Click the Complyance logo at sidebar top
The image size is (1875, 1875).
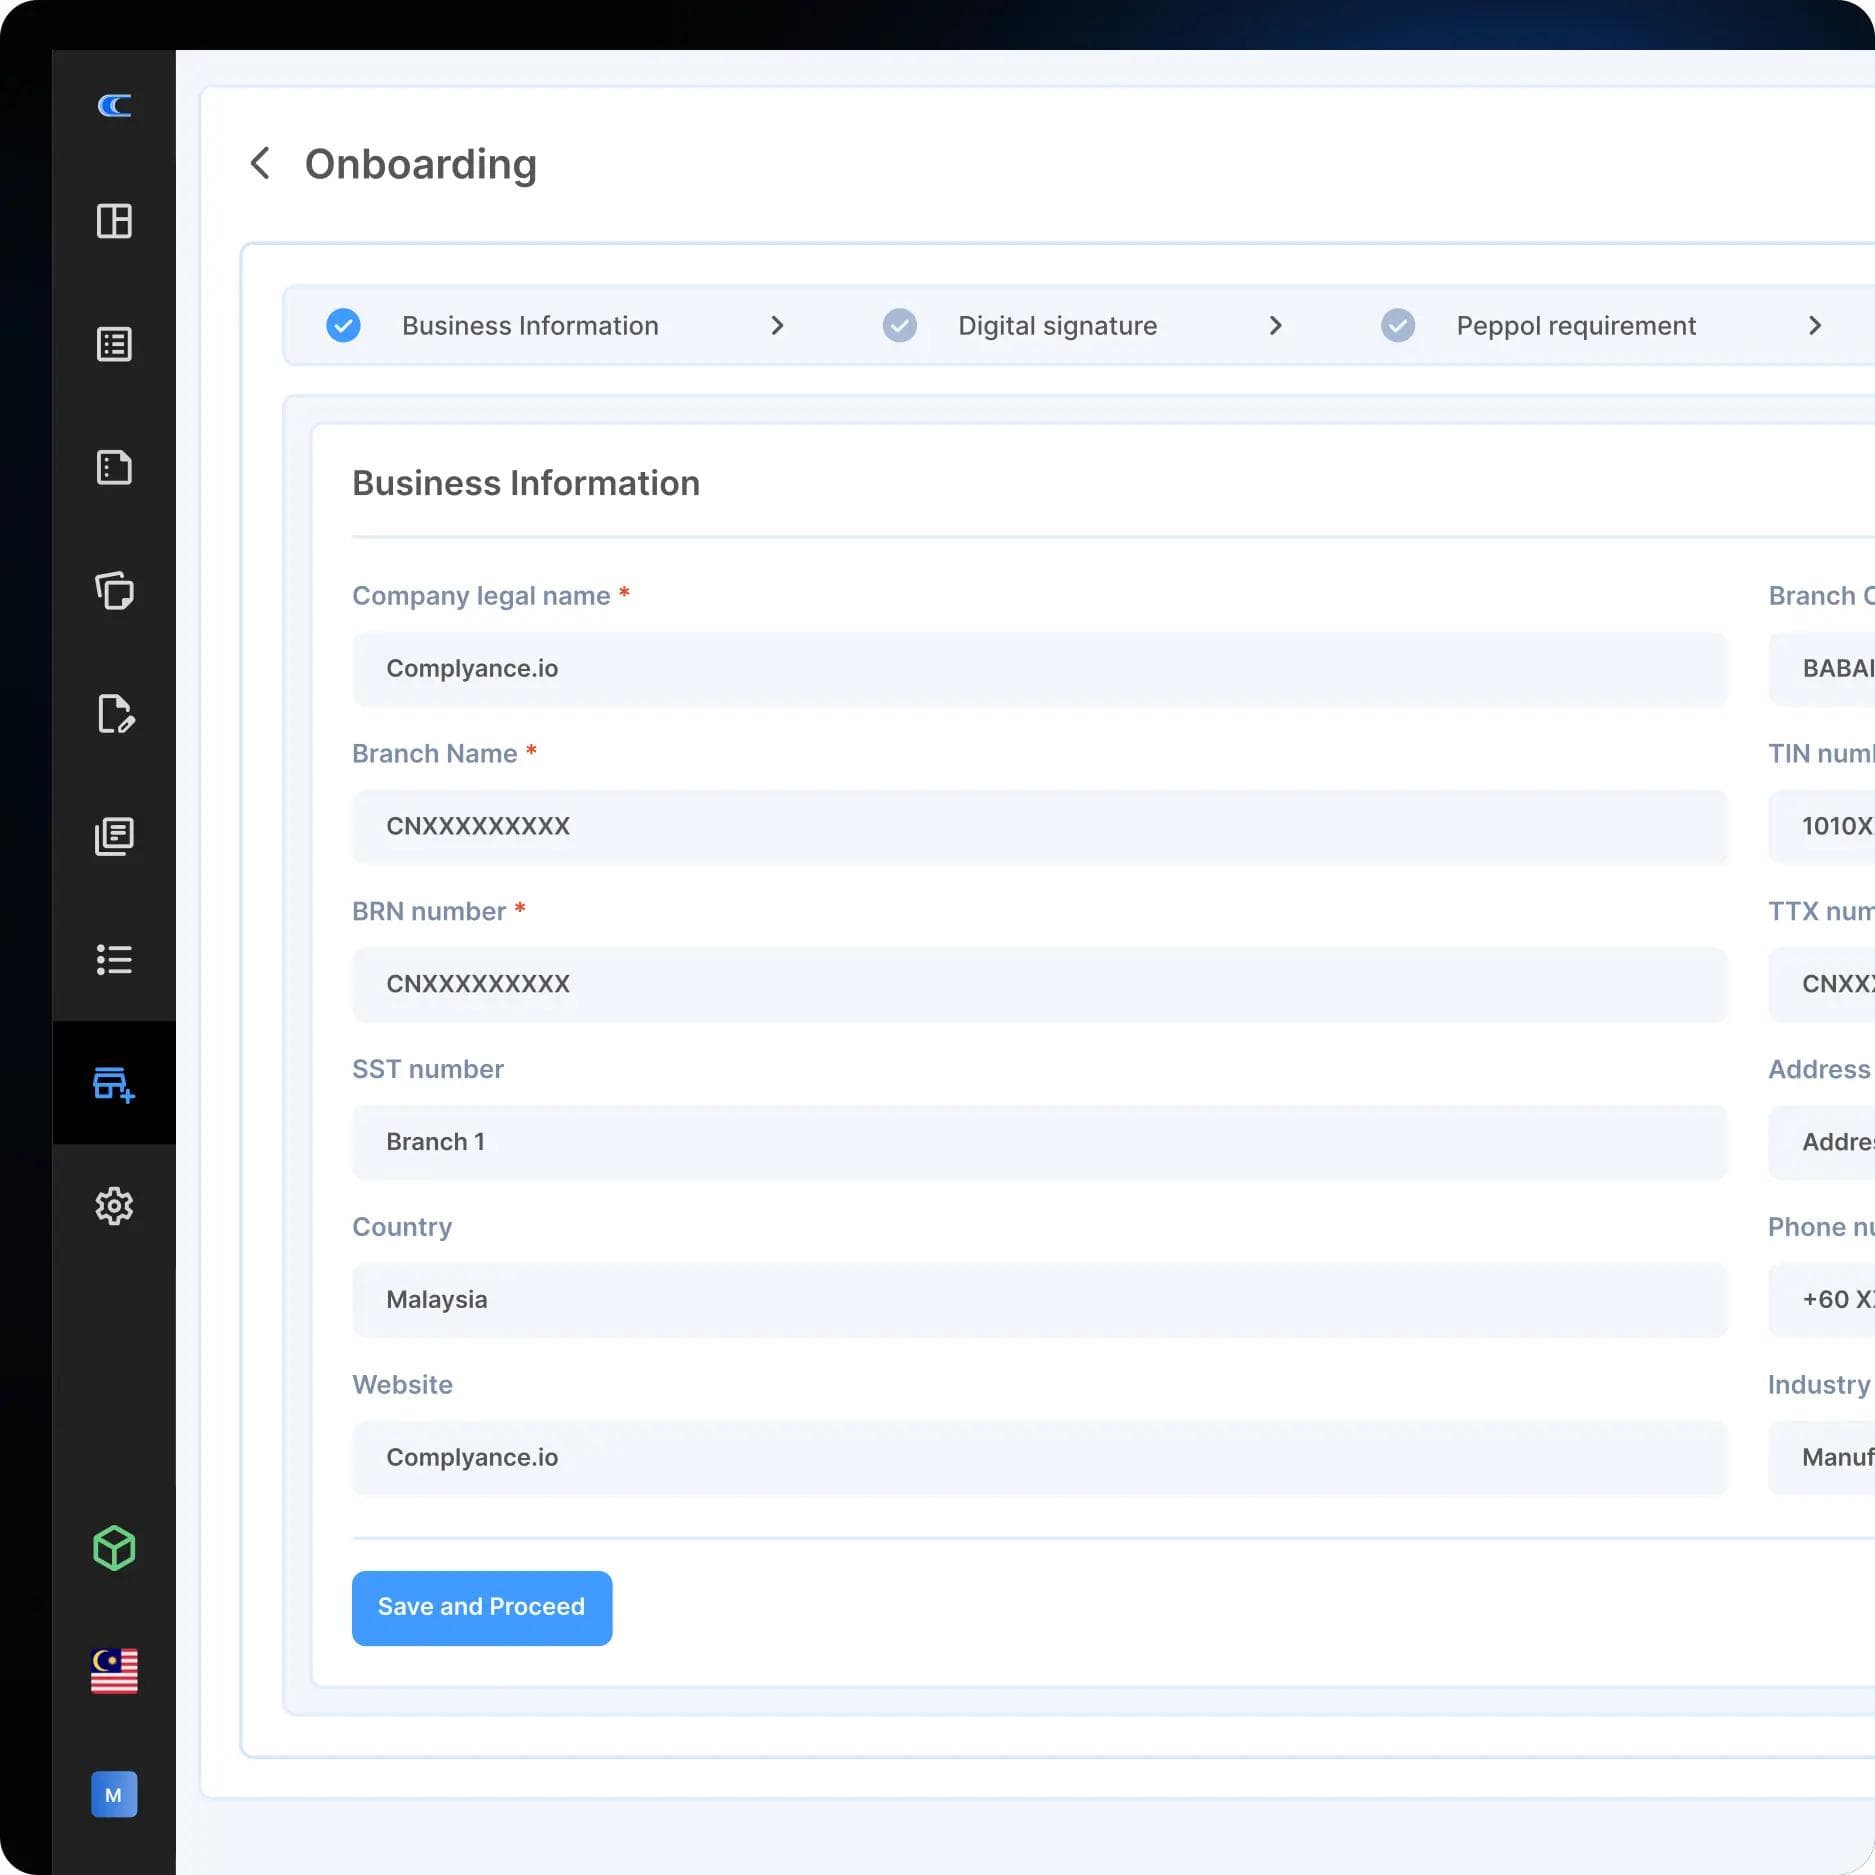click(114, 107)
